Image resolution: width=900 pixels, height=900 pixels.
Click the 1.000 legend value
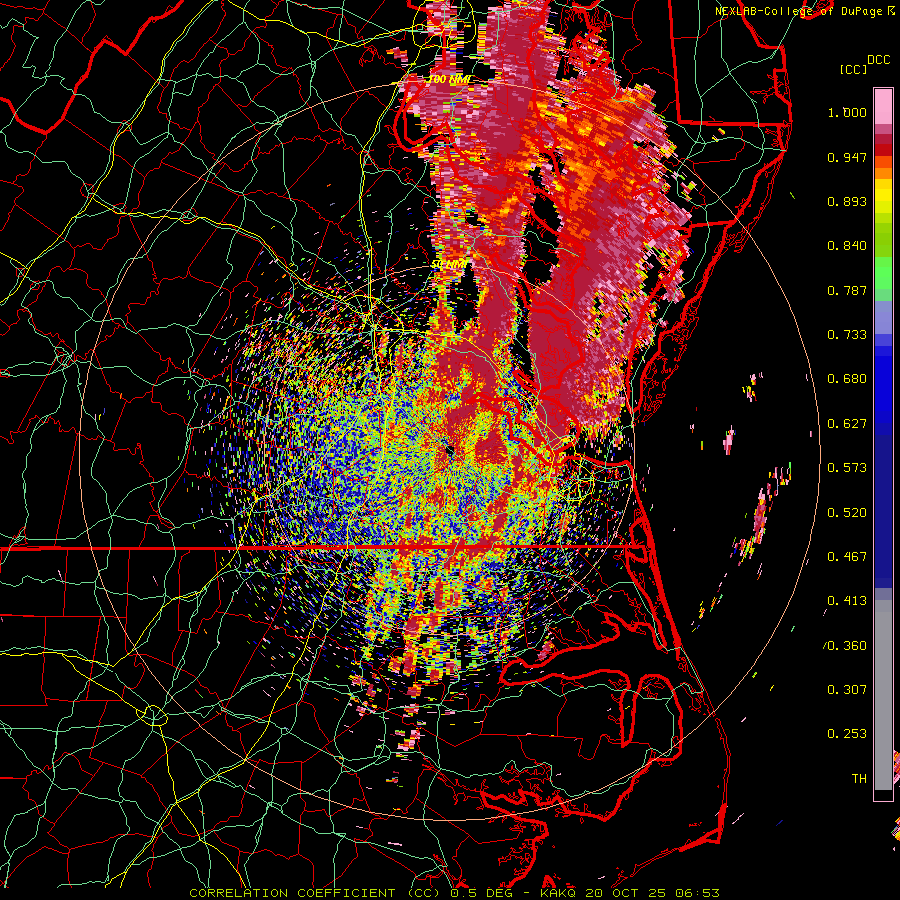[847, 112]
